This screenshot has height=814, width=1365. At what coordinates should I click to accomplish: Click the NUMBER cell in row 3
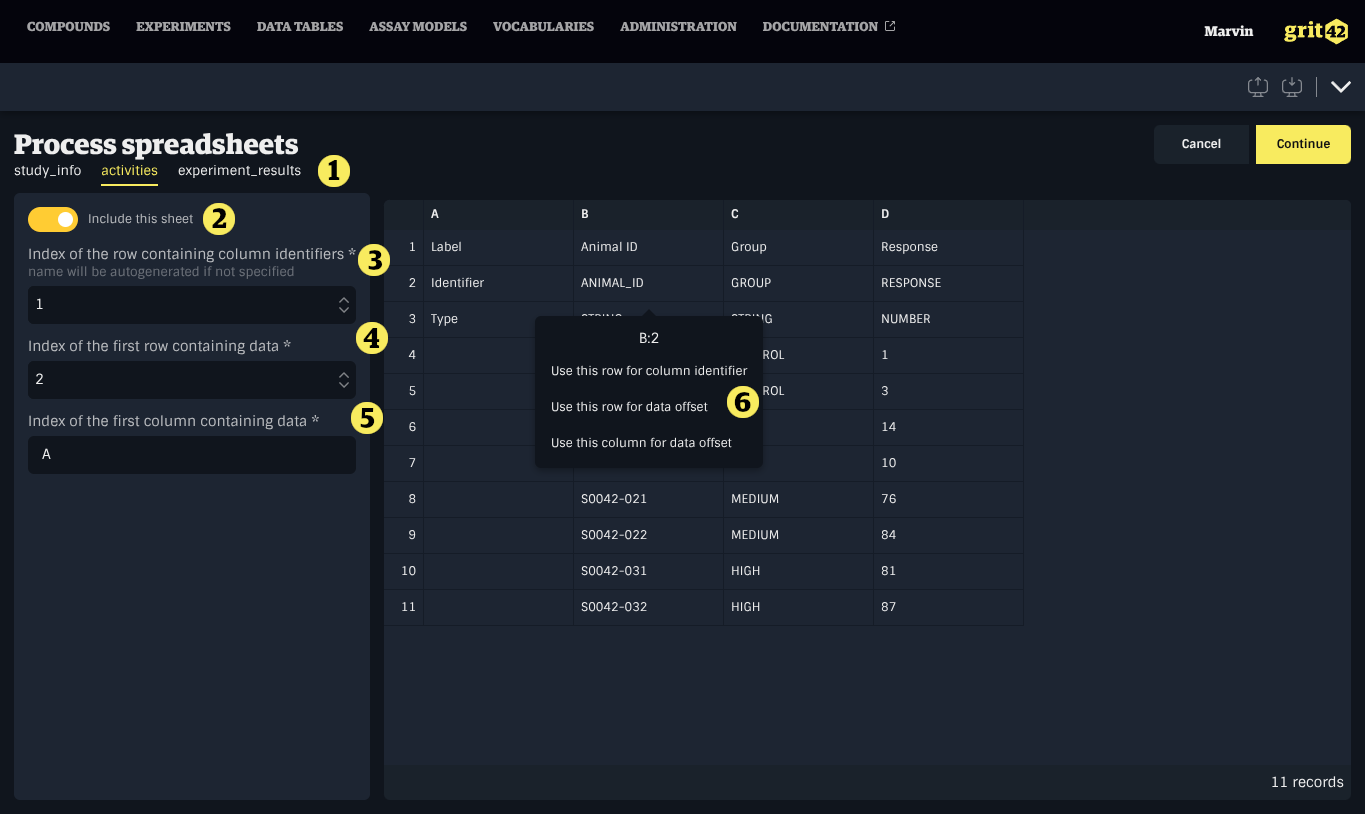point(949,319)
